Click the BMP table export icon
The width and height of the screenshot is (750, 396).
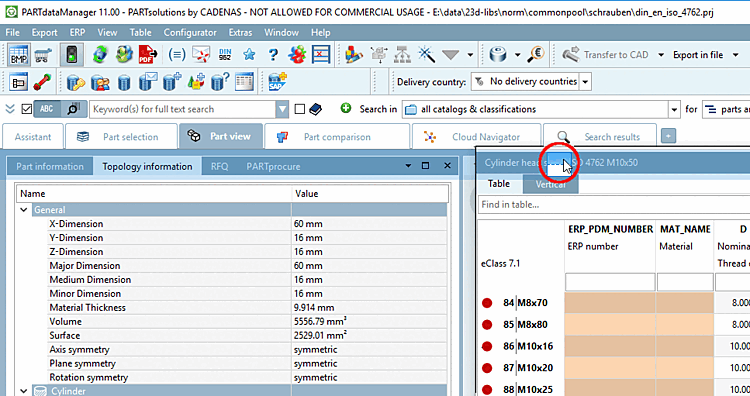pos(19,55)
